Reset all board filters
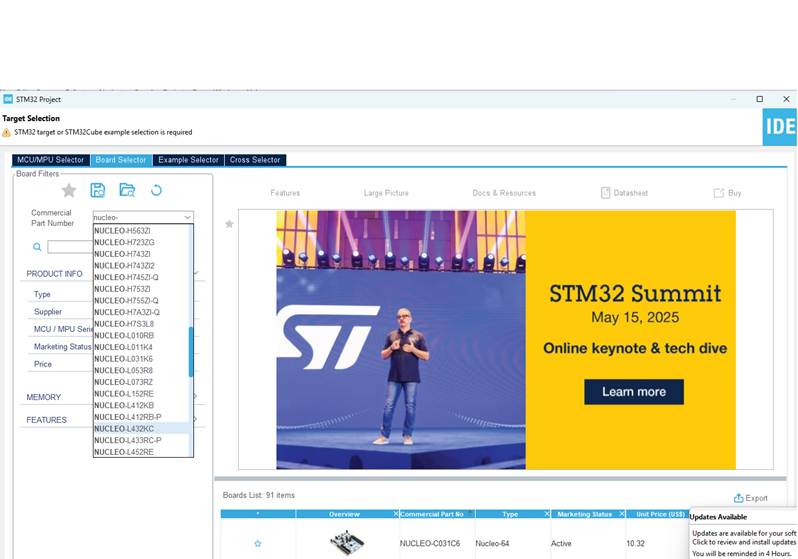Screen dimensions: 798x559 (x=156, y=190)
